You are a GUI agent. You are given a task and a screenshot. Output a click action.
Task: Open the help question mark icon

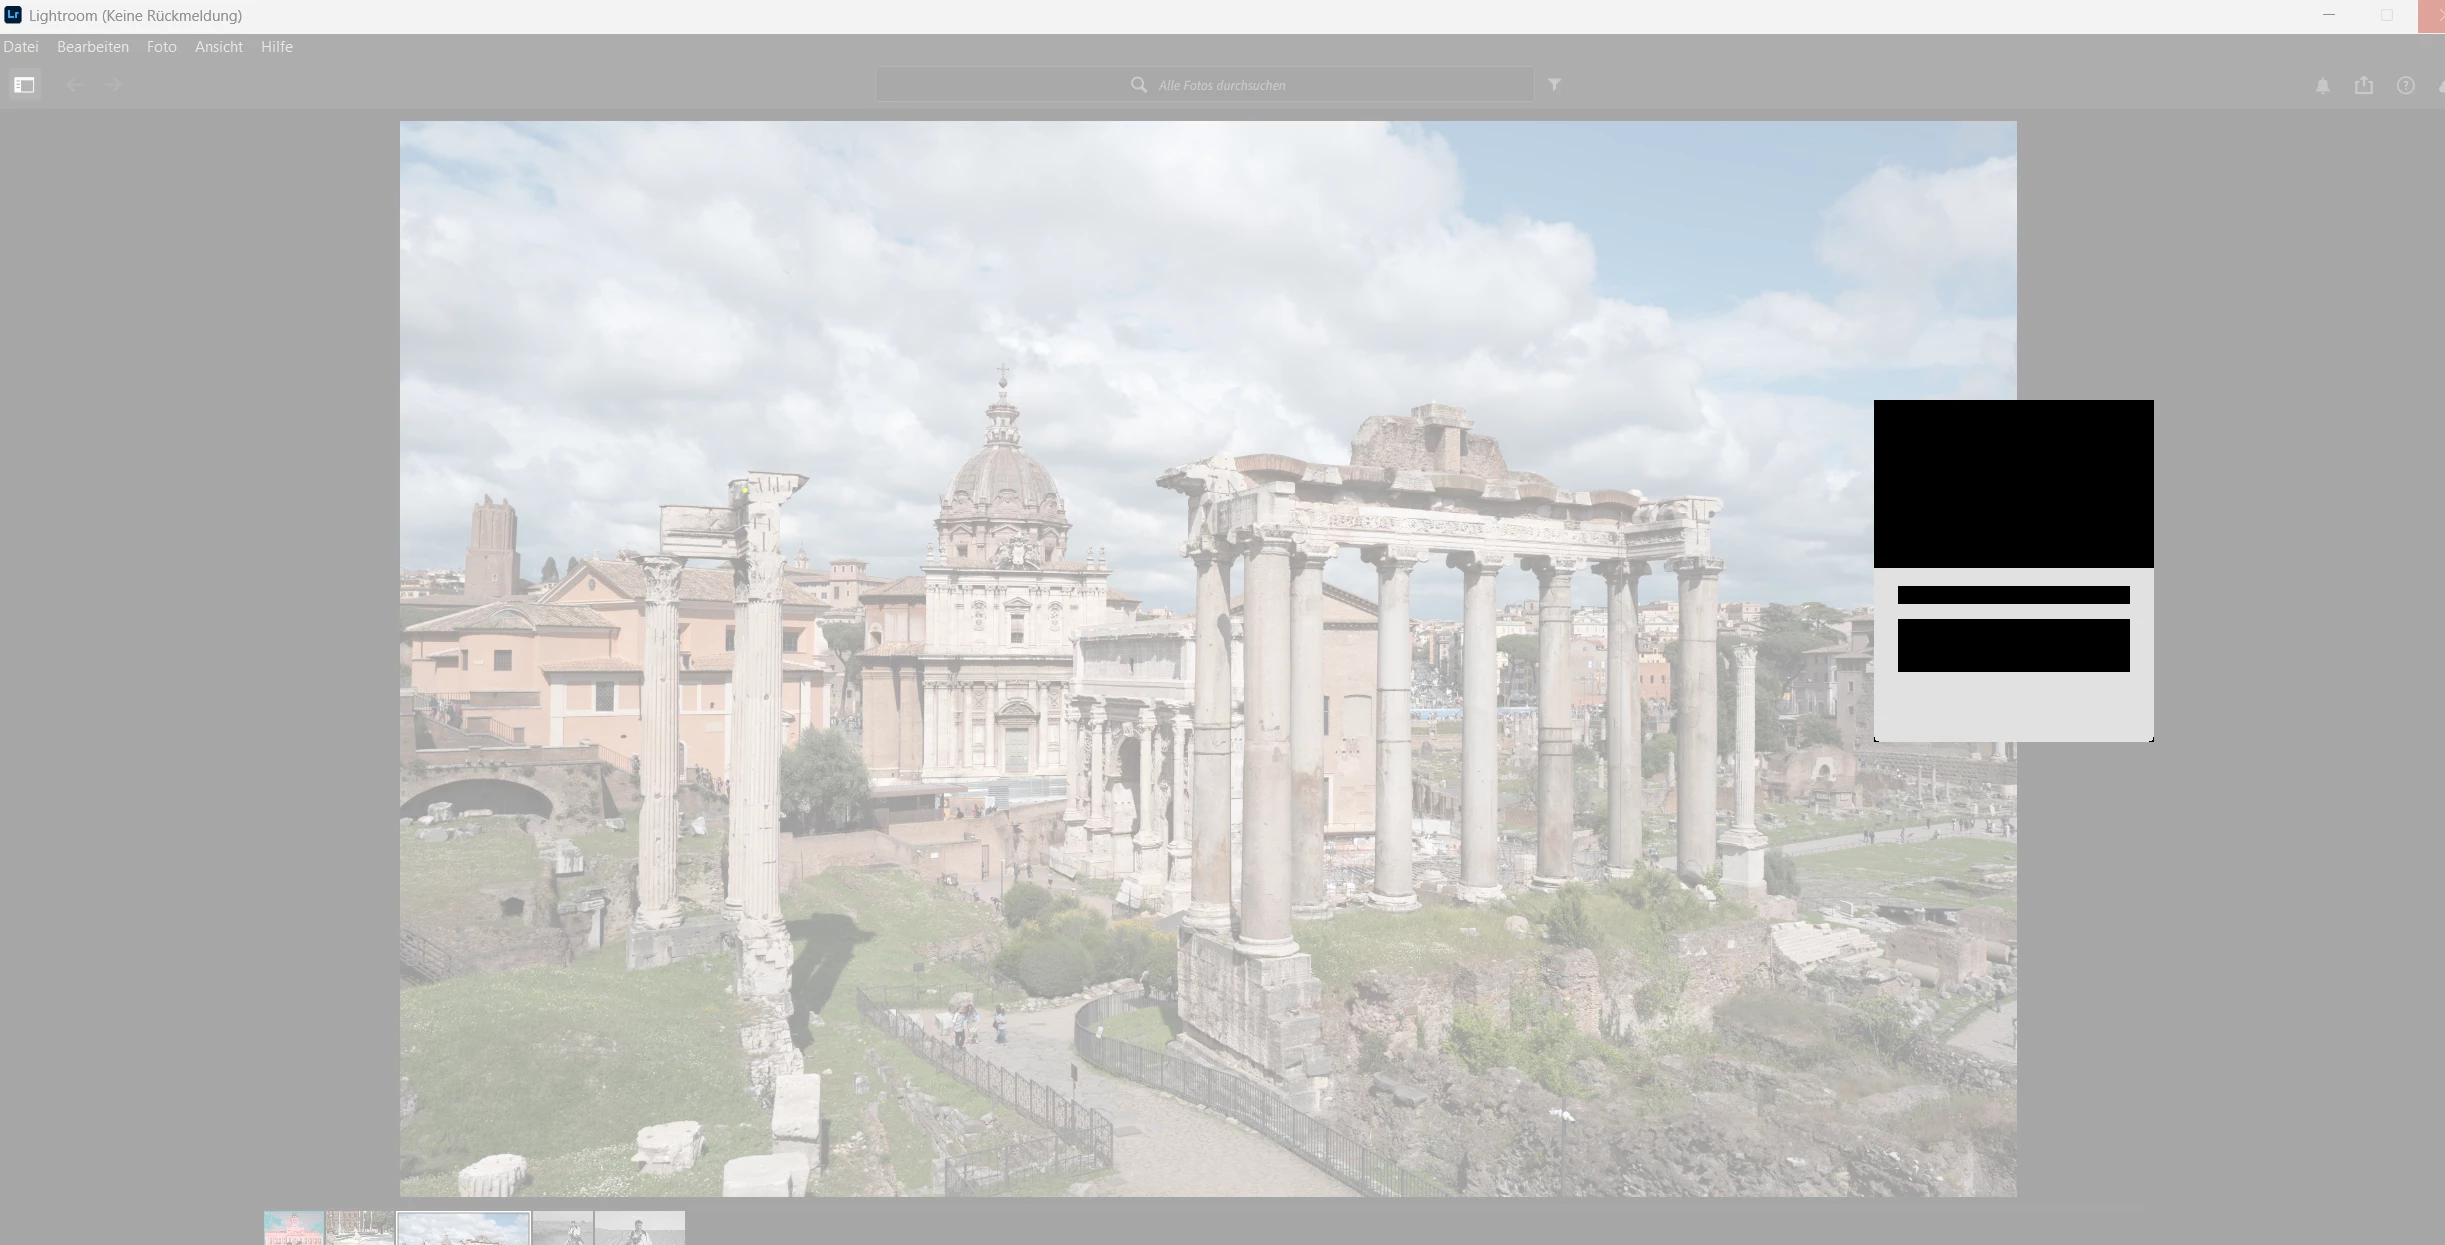pos(2405,86)
